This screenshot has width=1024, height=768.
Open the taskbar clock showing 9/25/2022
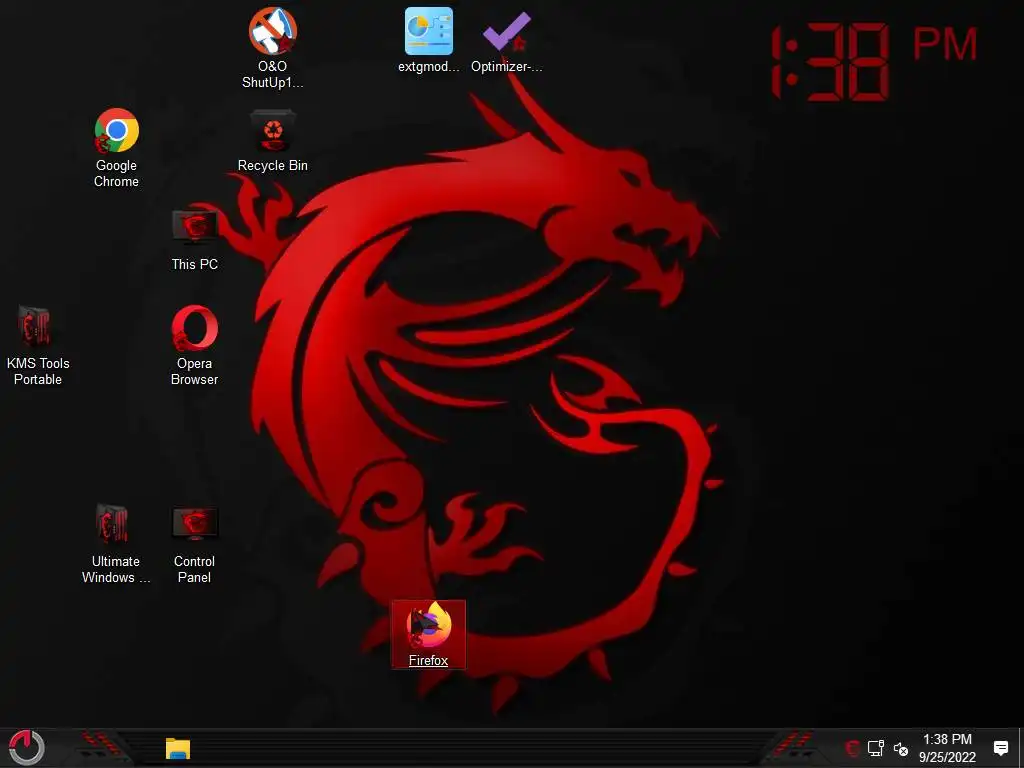(948, 748)
